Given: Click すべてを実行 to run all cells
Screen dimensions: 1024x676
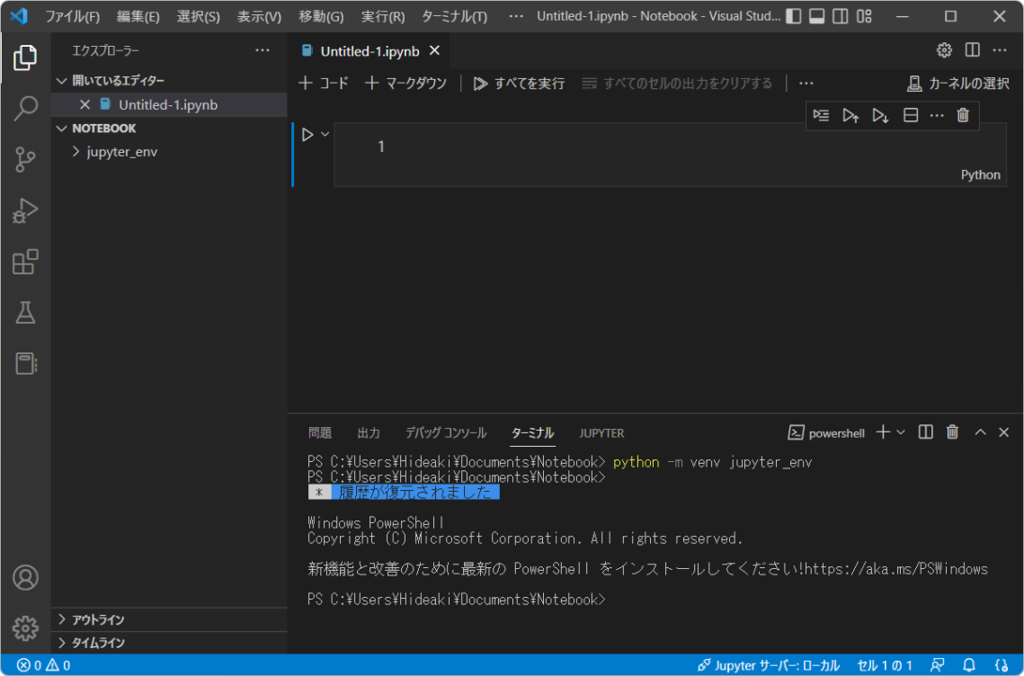Looking at the screenshot, I should point(519,83).
